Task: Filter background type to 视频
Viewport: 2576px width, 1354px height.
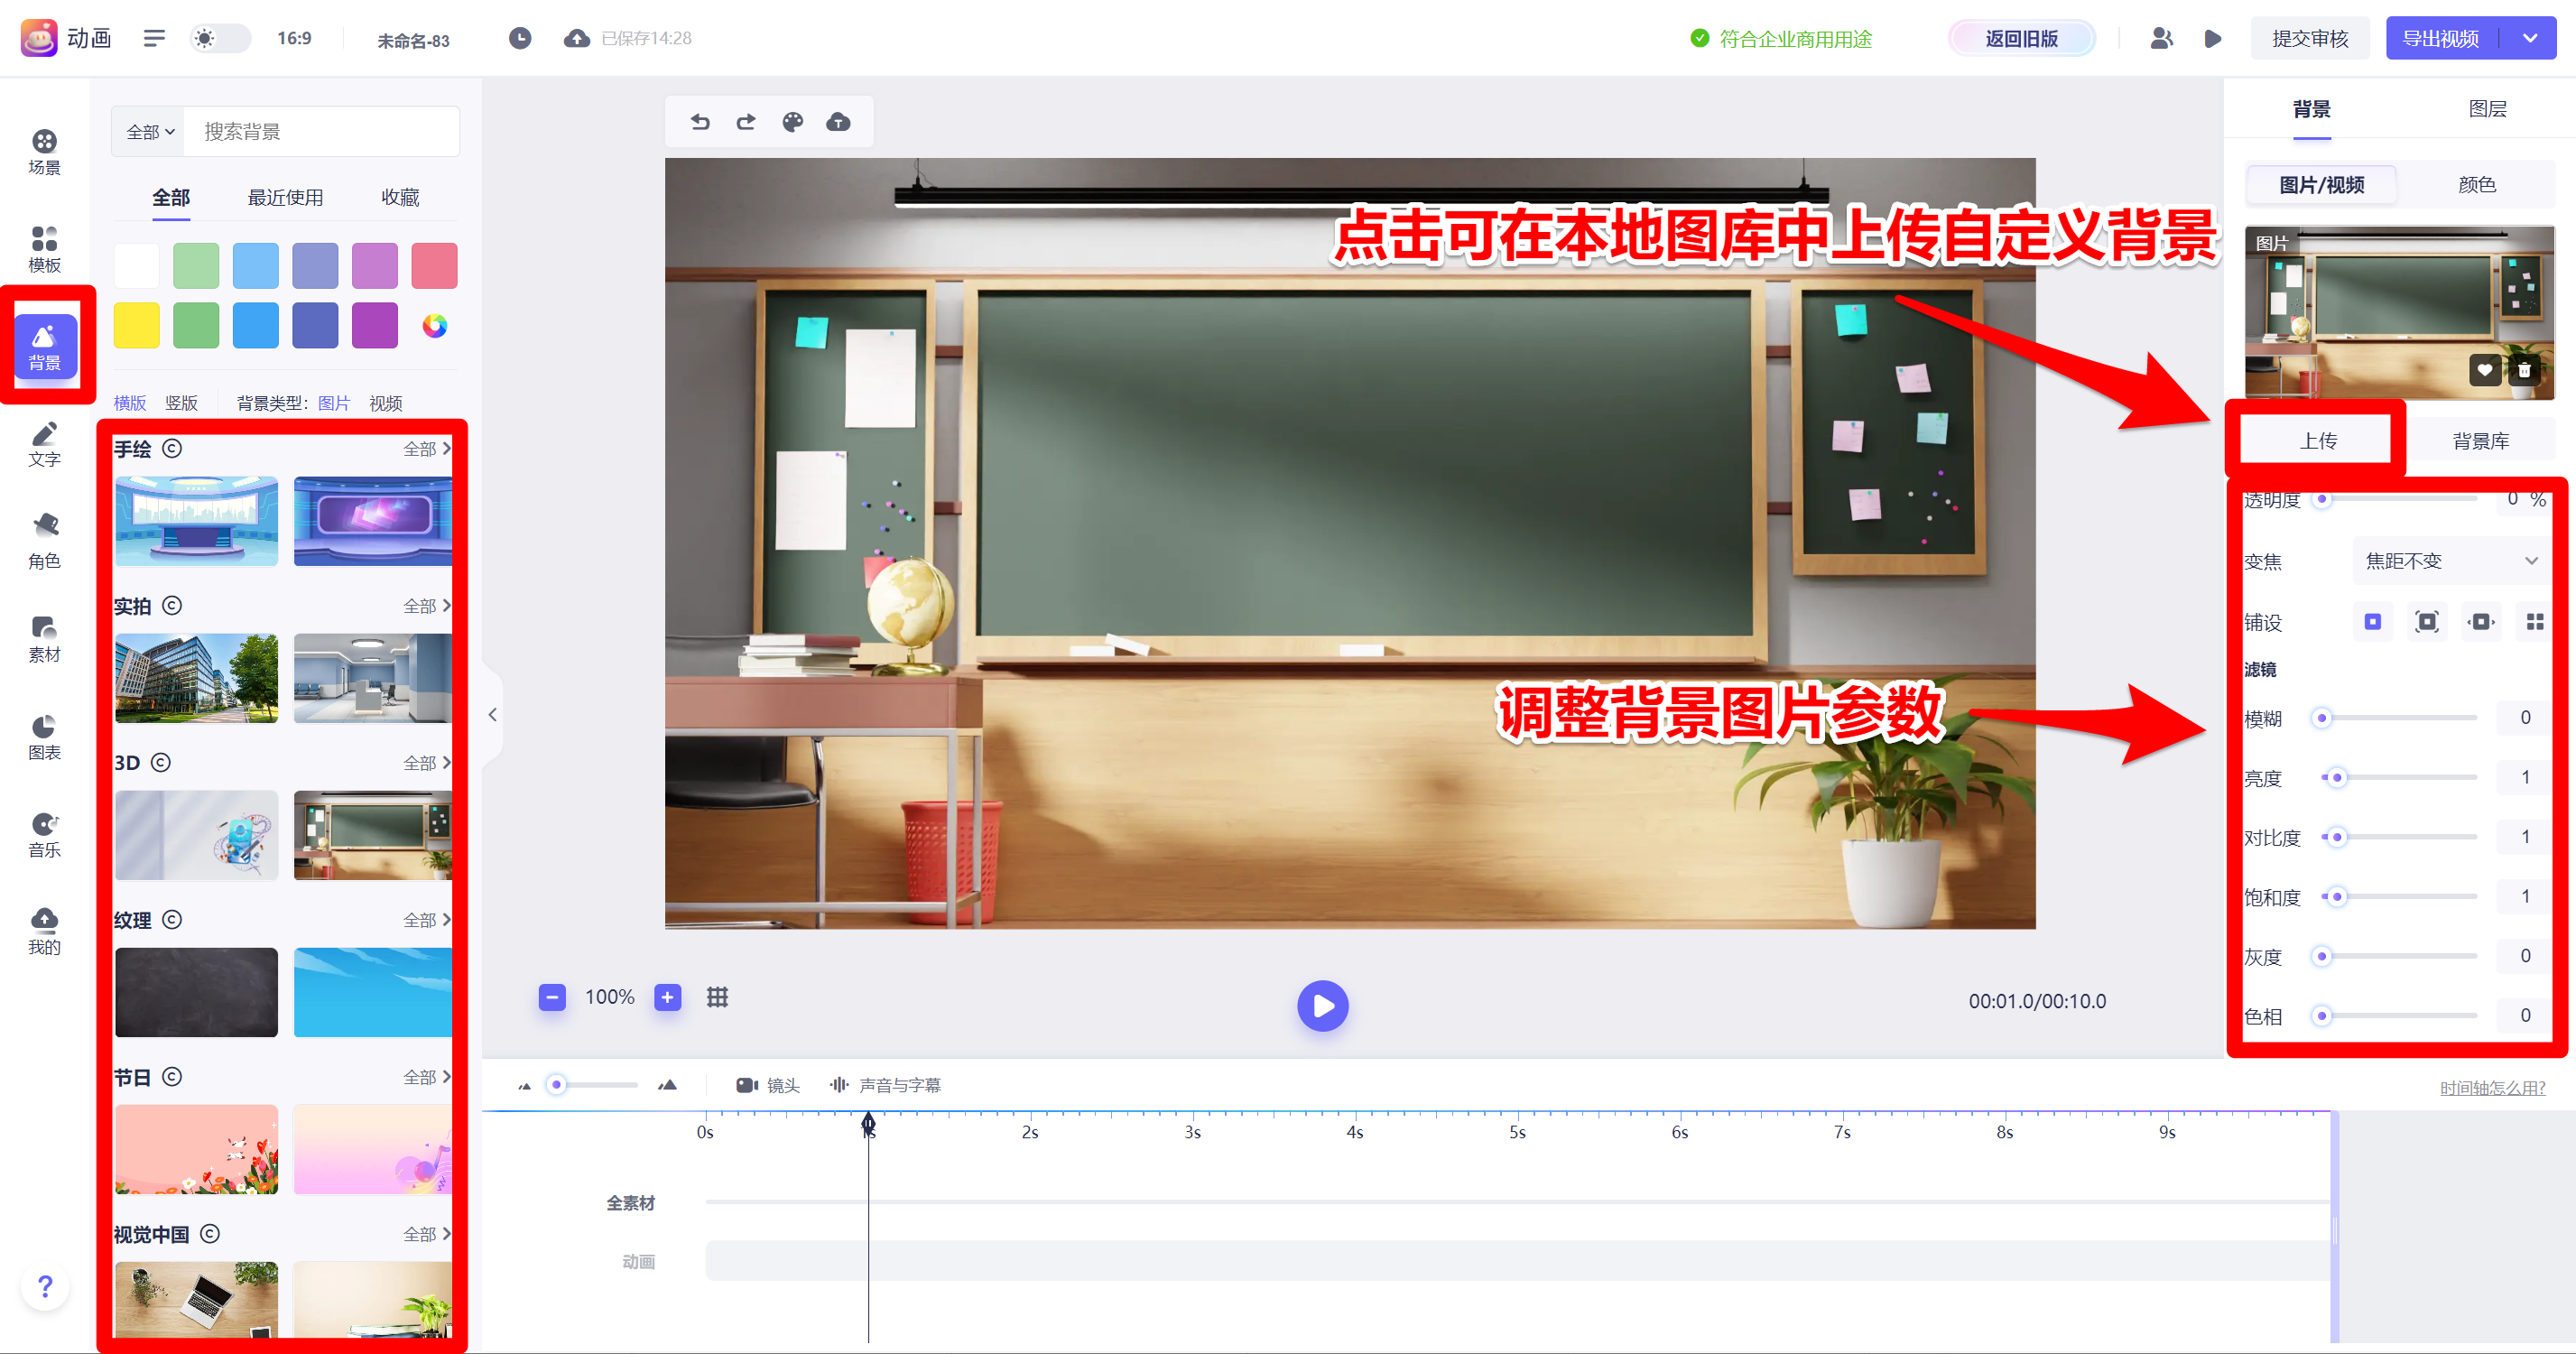Action: (386, 403)
